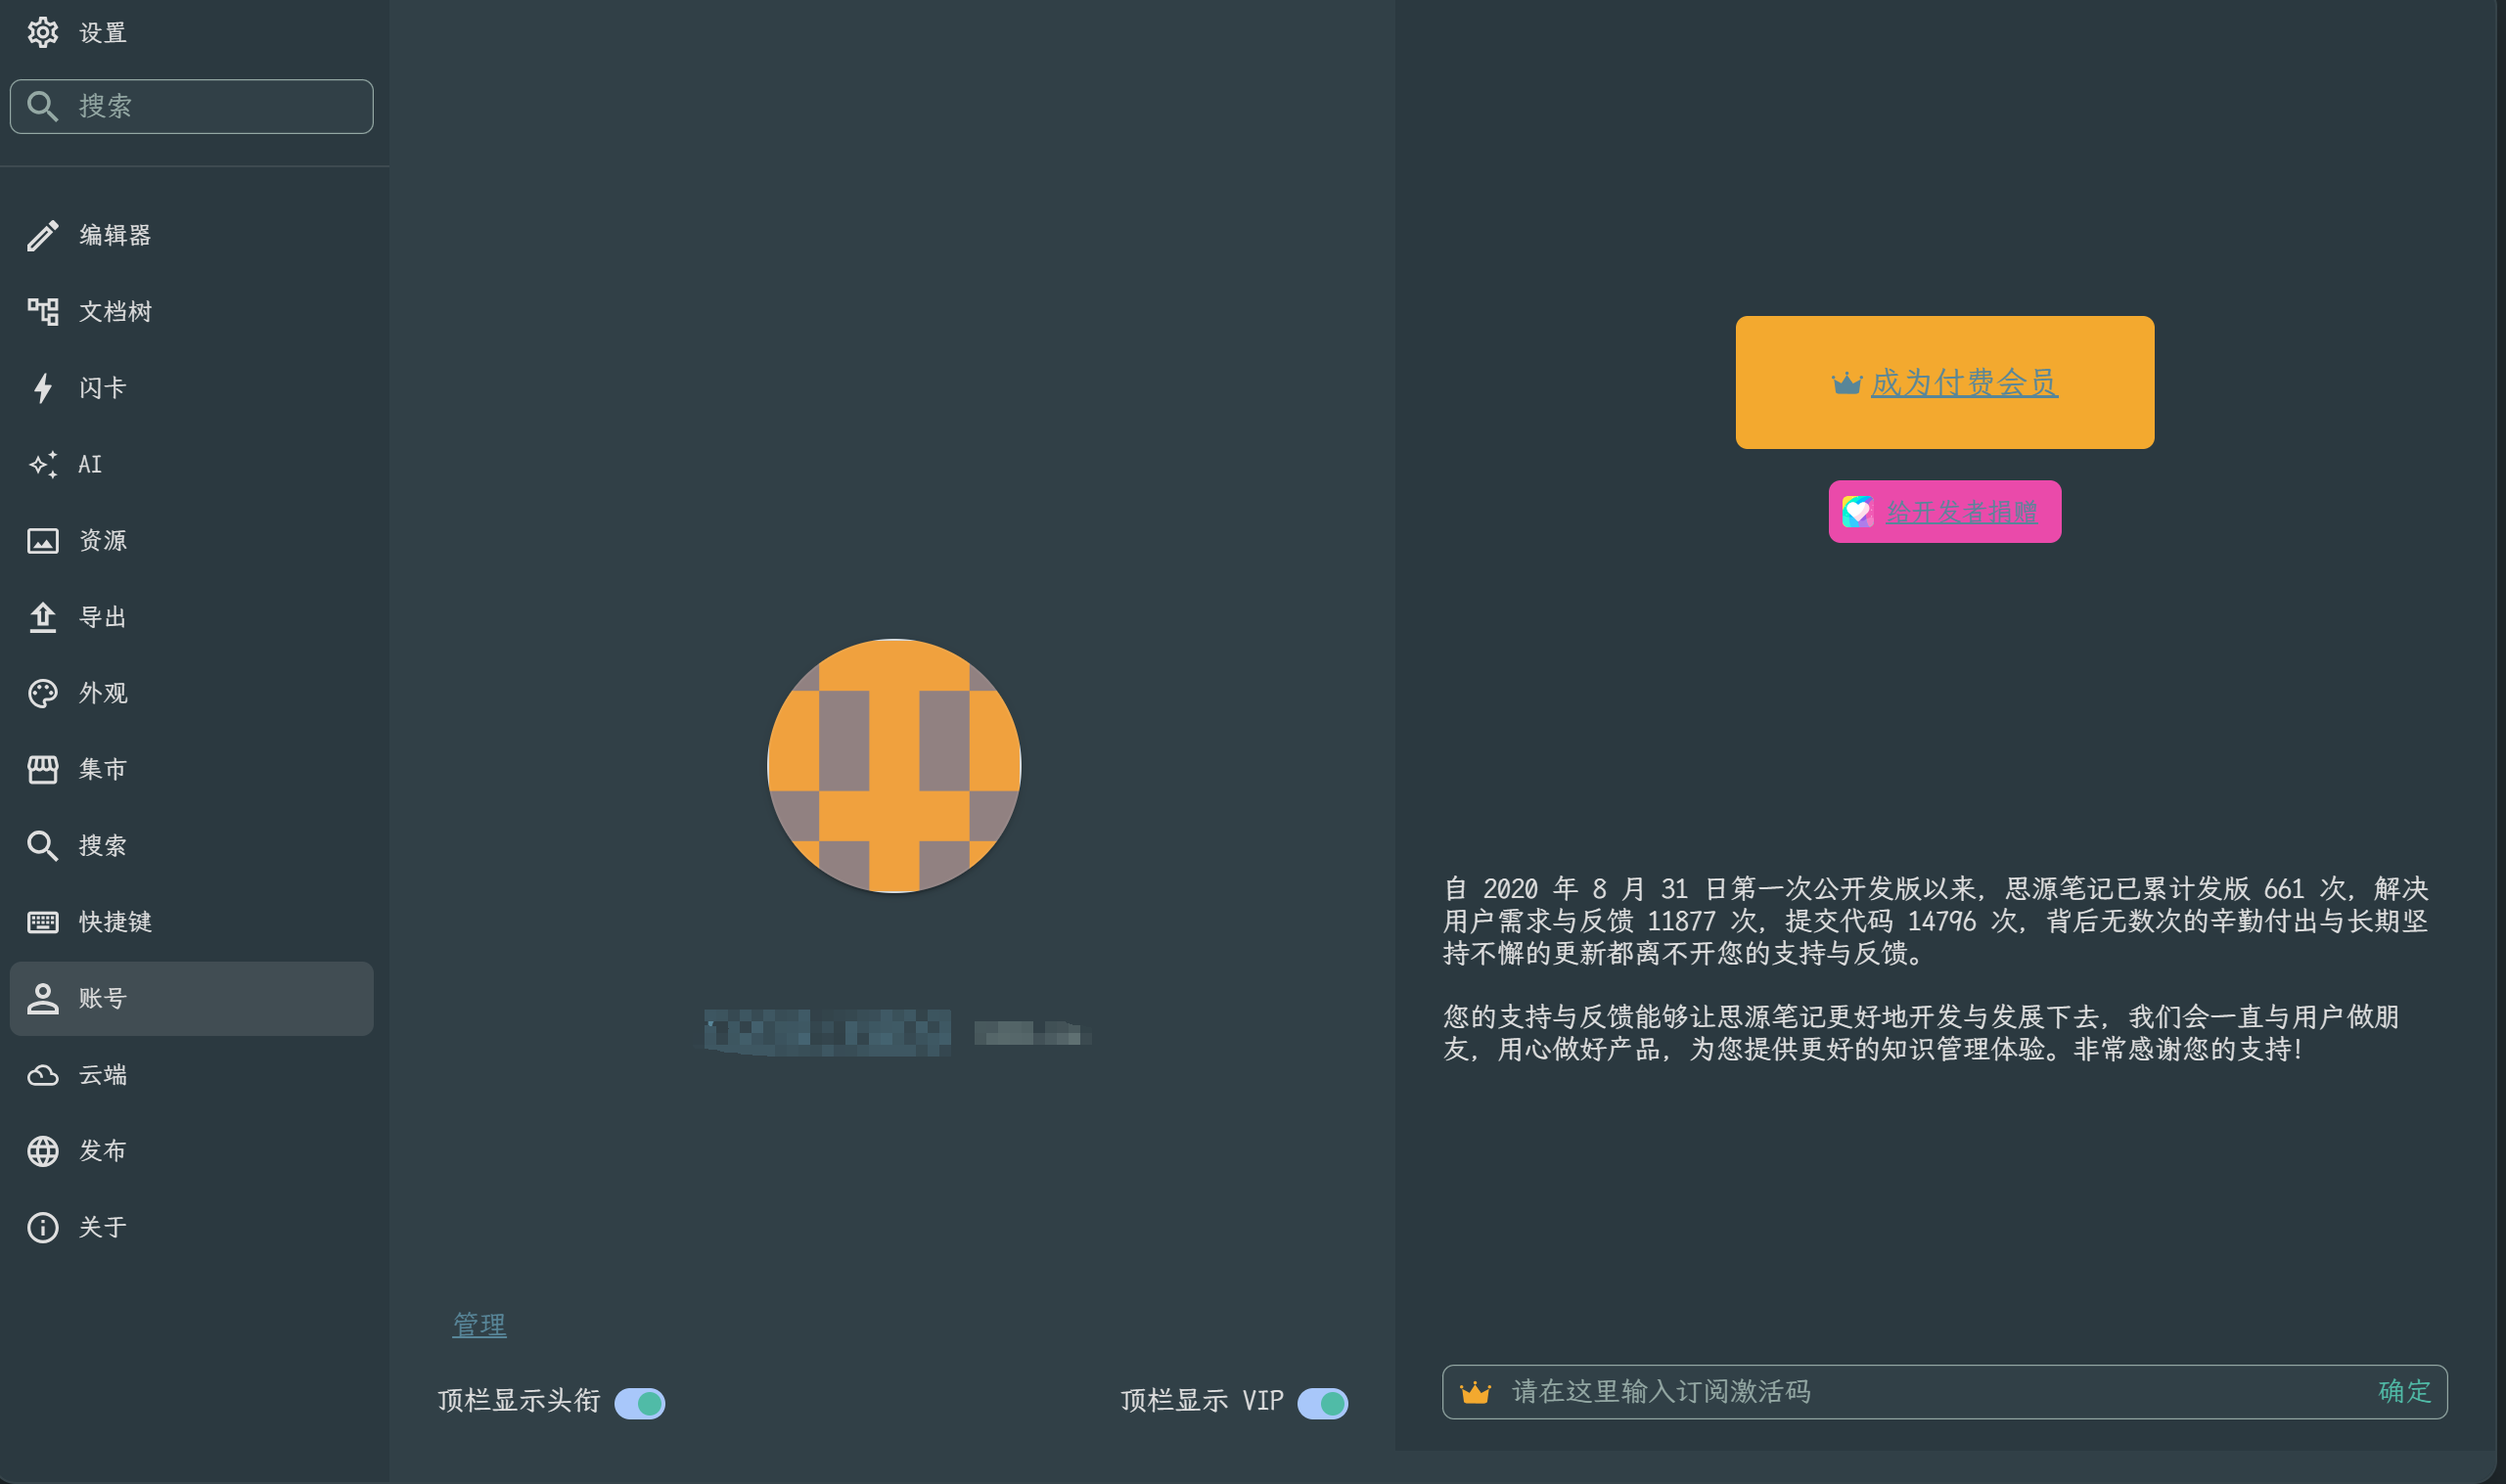
Task: Click the pencil icon for 编辑器
Action: 42,236
